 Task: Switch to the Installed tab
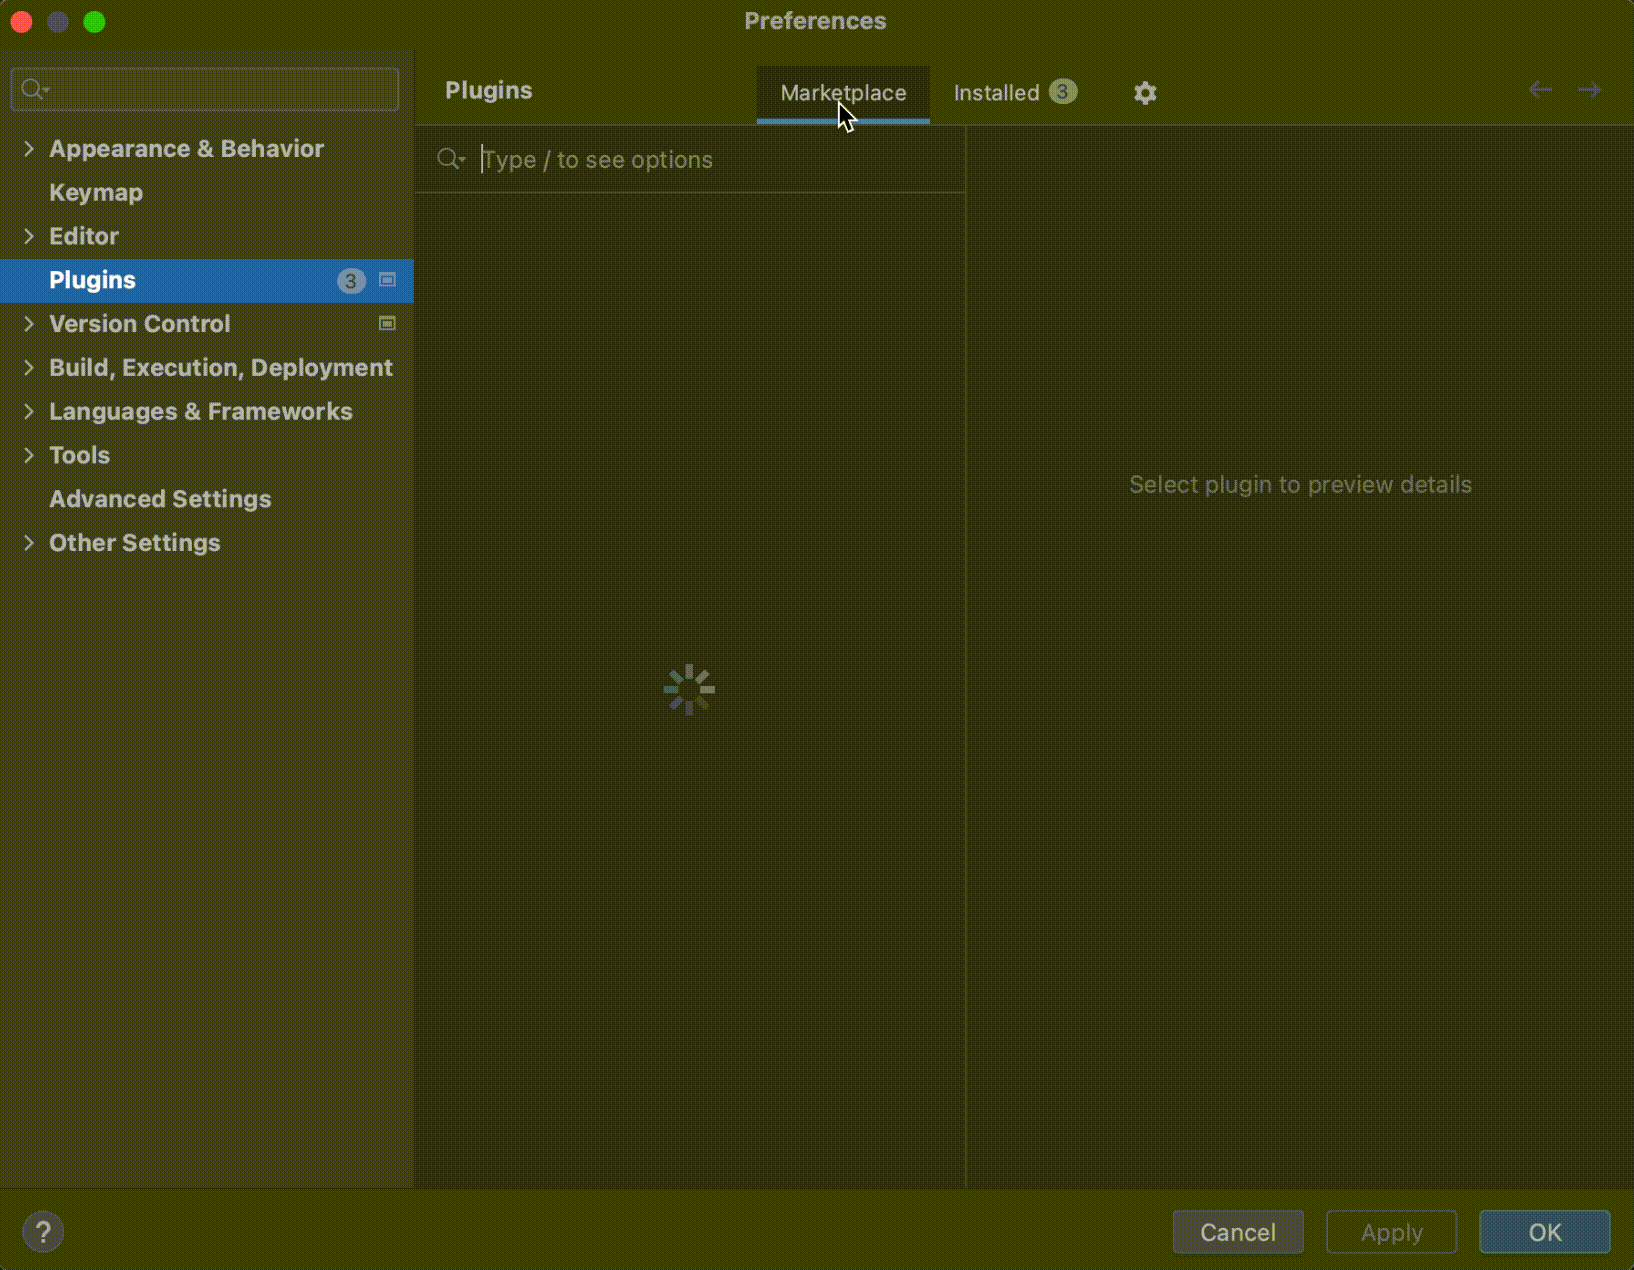[1014, 93]
